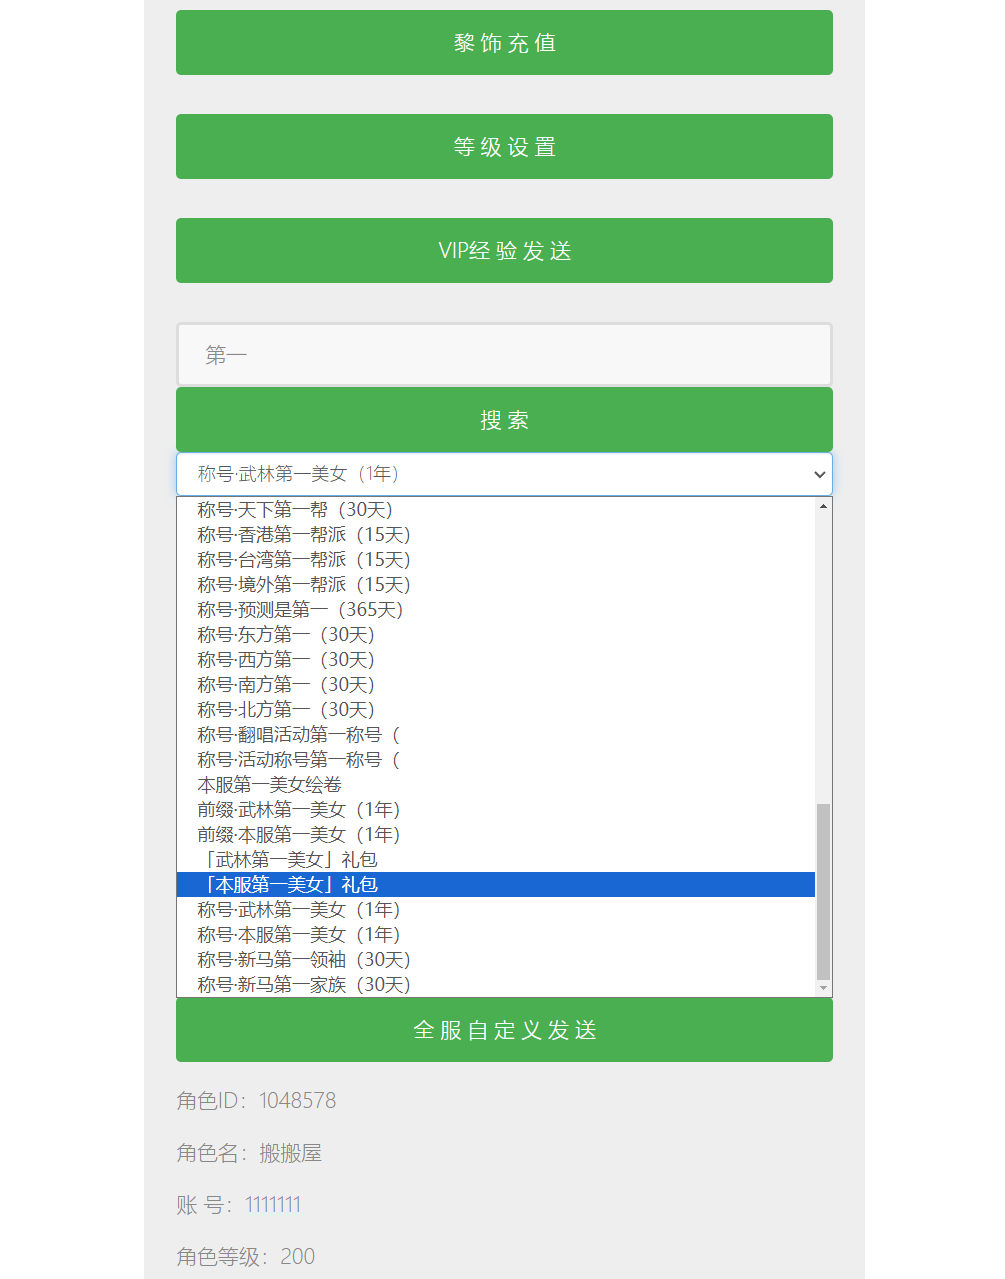Viewport: 1005px width, 1279px height.
Task: Choose 称号·香港第一帮派（15天) from list
Action: pyautogui.click(x=304, y=535)
